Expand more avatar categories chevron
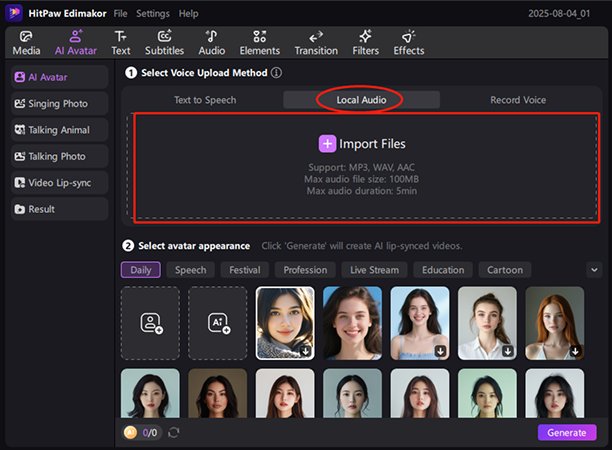The height and width of the screenshot is (450, 612). click(594, 270)
